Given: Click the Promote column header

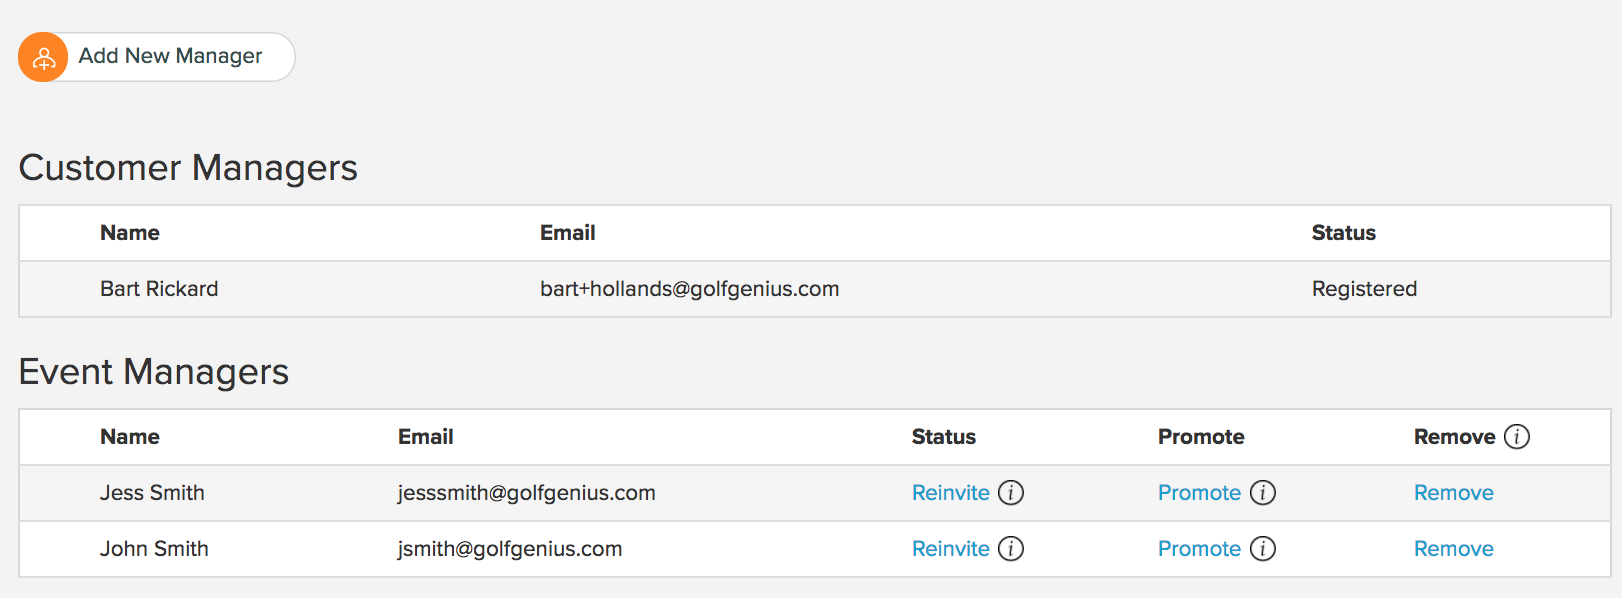Looking at the screenshot, I should click(1201, 437).
